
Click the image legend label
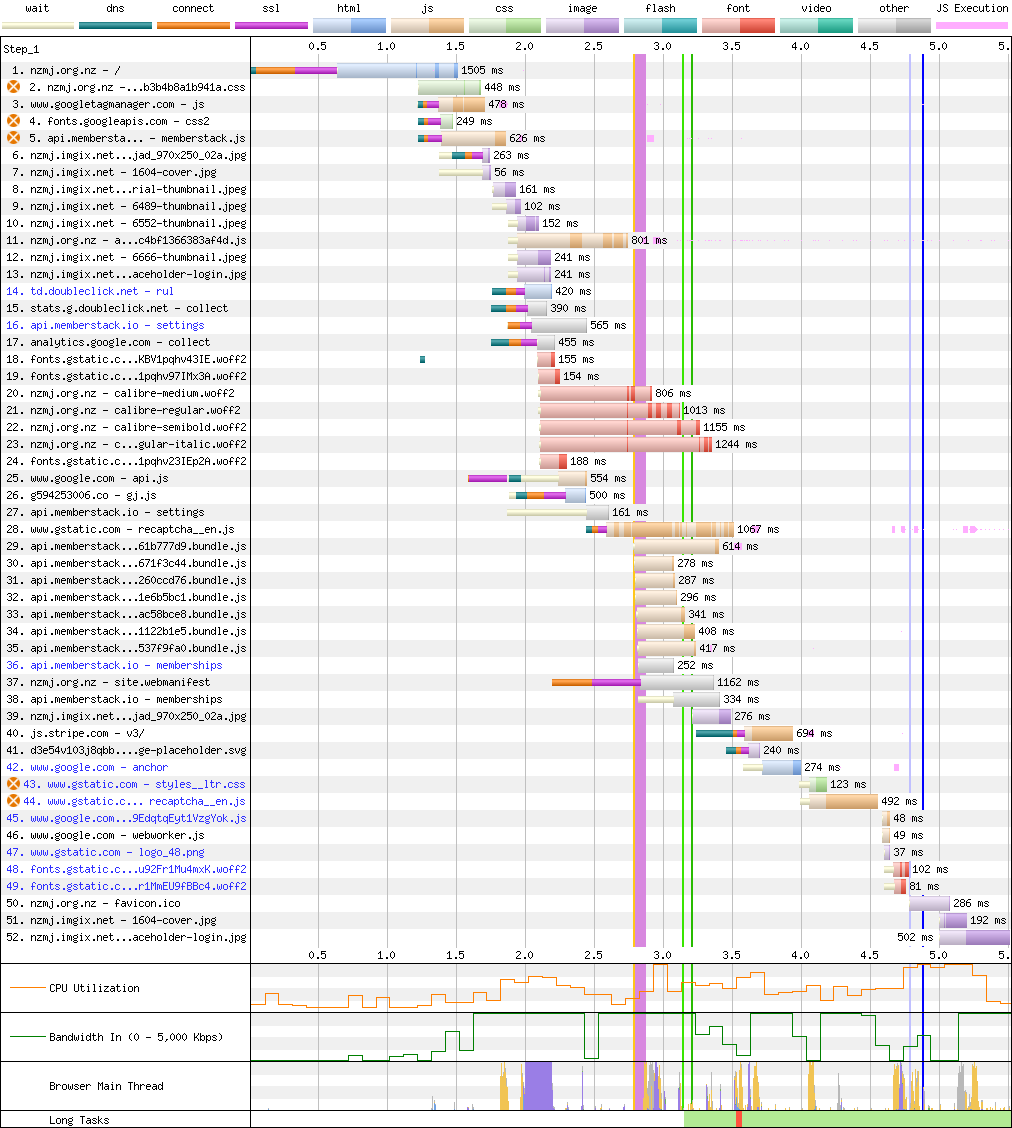coord(583,9)
